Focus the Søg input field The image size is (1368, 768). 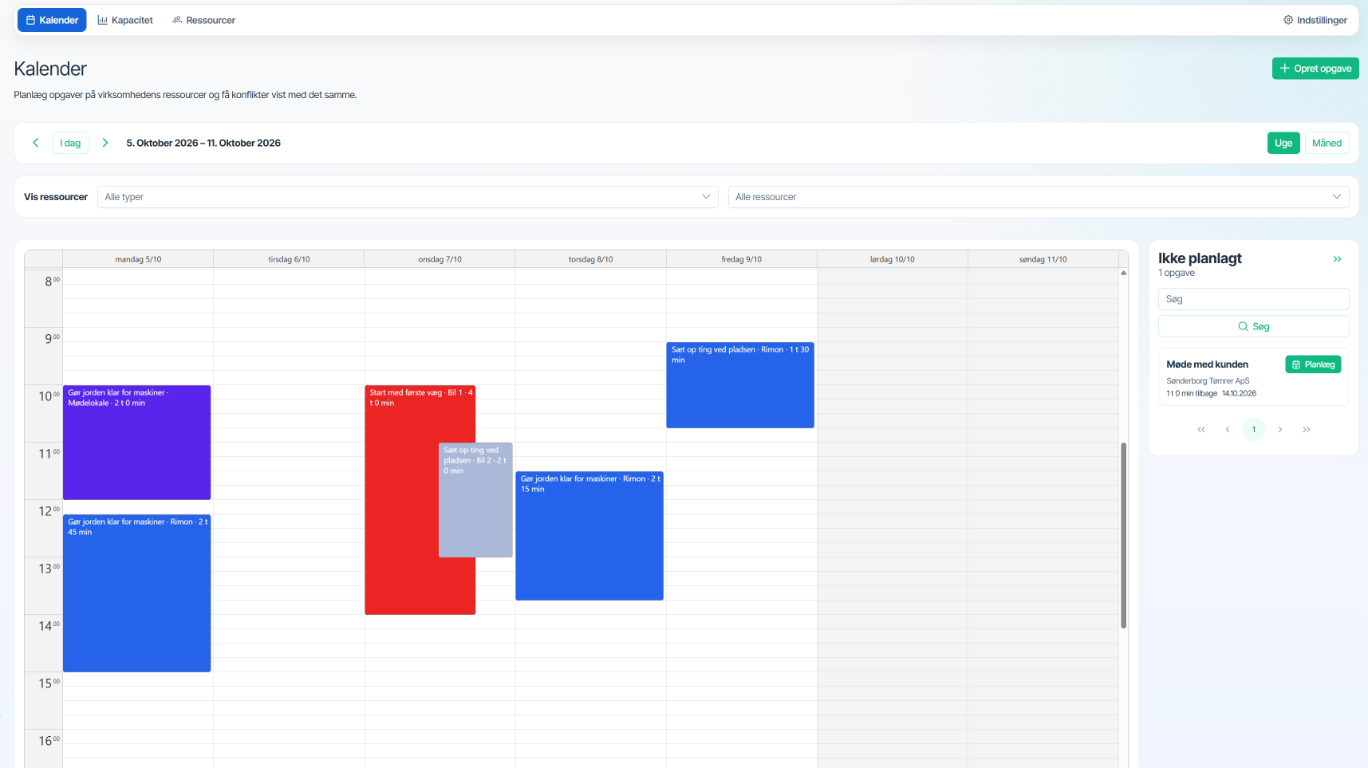tap(1253, 299)
